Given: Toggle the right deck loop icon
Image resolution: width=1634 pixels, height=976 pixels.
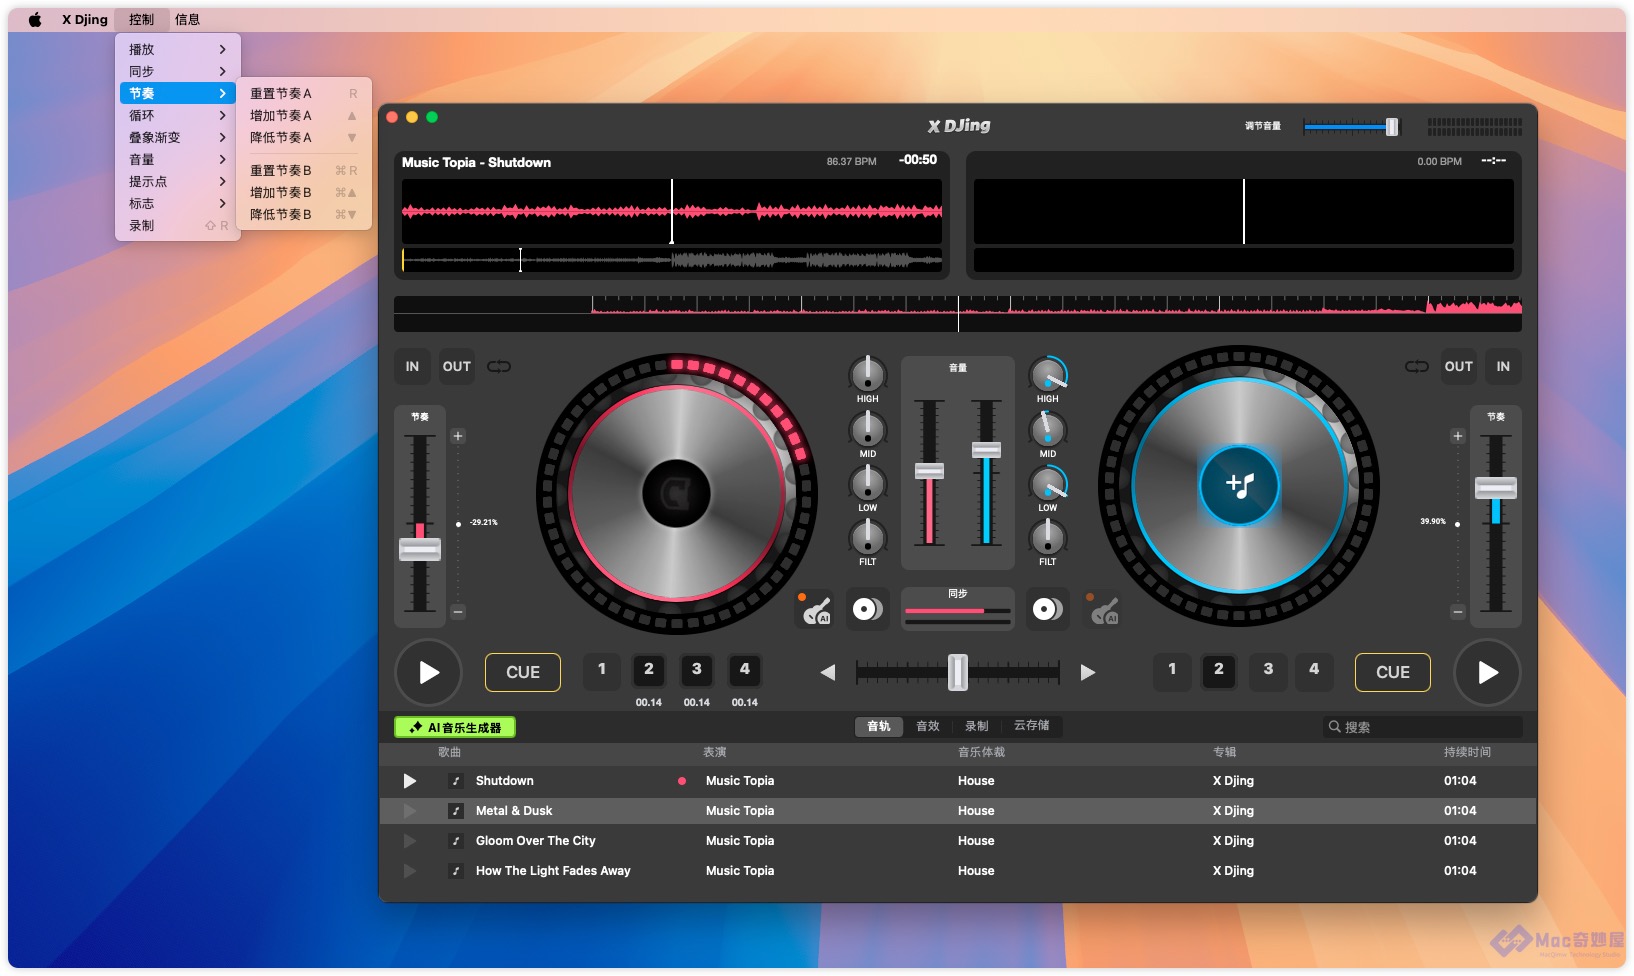Looking at the screenshot, I should tap(1417, 366).
